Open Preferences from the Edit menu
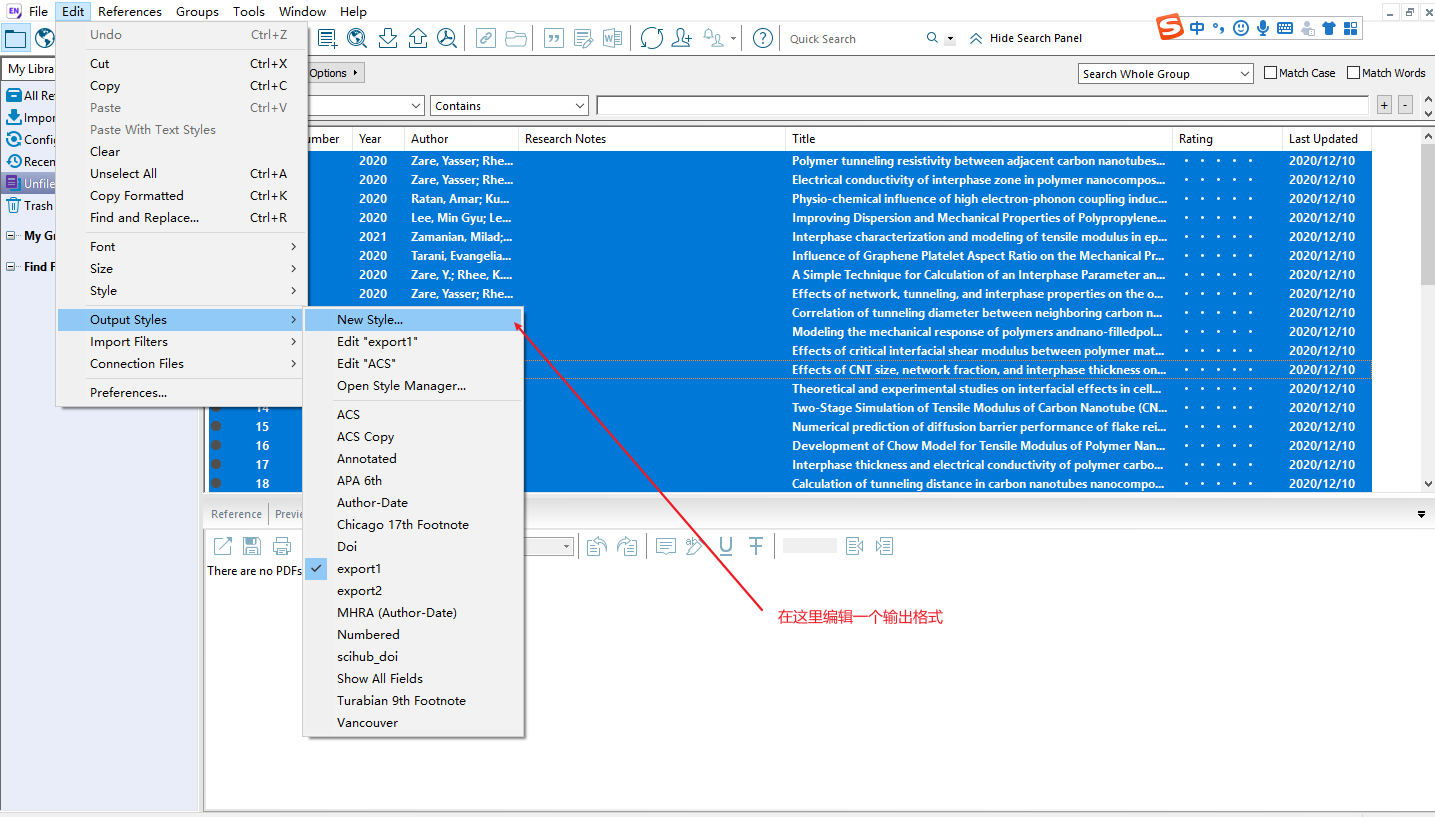1435x817 pixels. (x=128, y=393)
